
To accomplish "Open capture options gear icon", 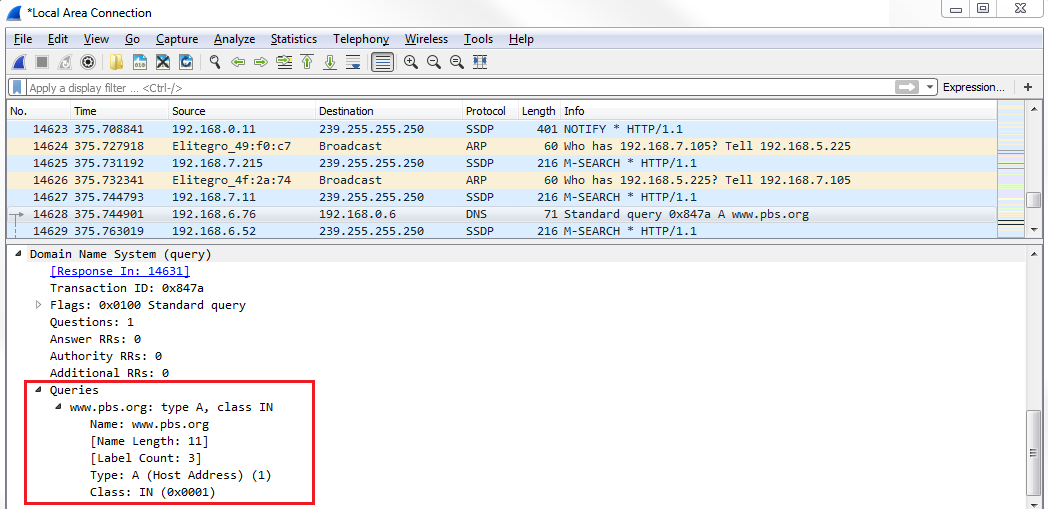I will [x=88, y=62].
